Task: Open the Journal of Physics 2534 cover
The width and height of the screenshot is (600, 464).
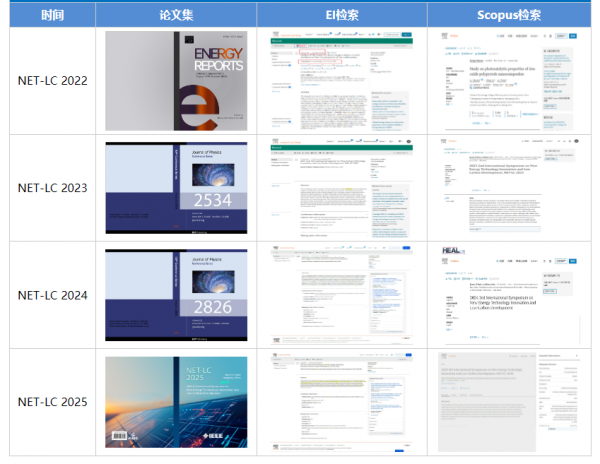Action: pyautogui.click(x=176, y=188)
